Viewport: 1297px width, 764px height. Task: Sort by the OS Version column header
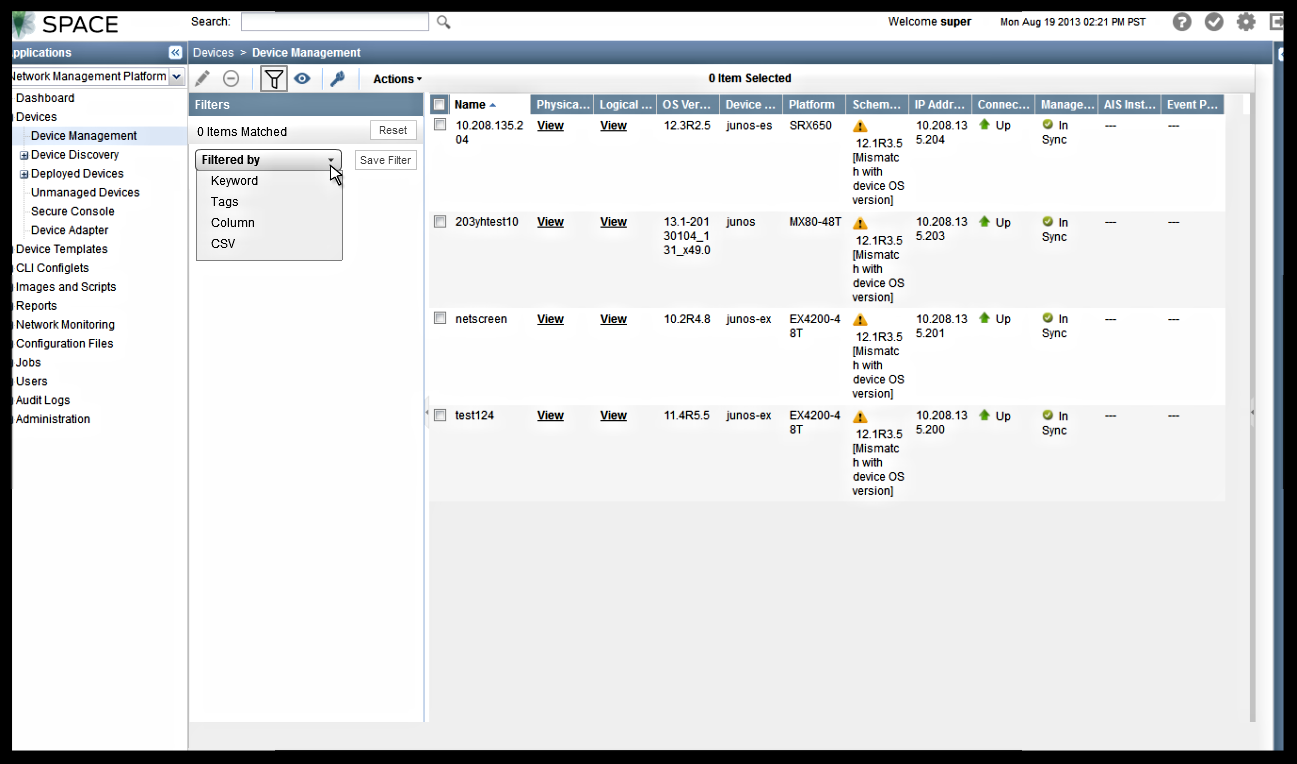click(687, 105)
